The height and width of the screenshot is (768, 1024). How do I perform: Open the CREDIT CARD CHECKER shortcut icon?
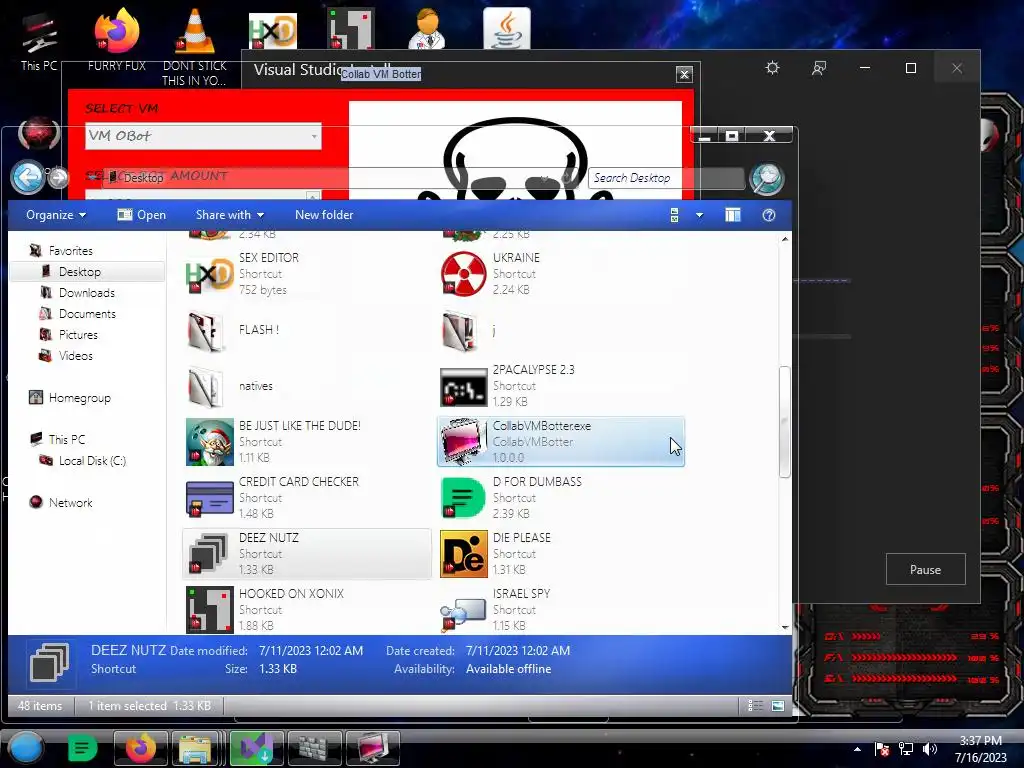[x=209, y=498]
